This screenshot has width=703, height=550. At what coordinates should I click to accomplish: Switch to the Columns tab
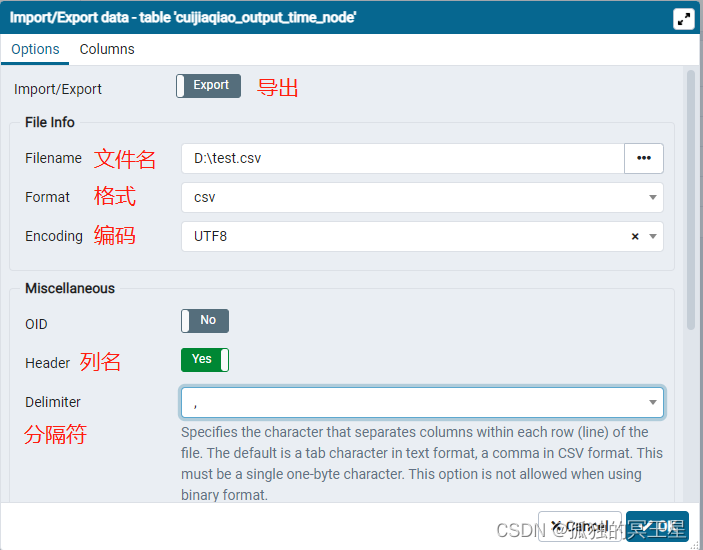pyautogui.click(x=107, y=49)
